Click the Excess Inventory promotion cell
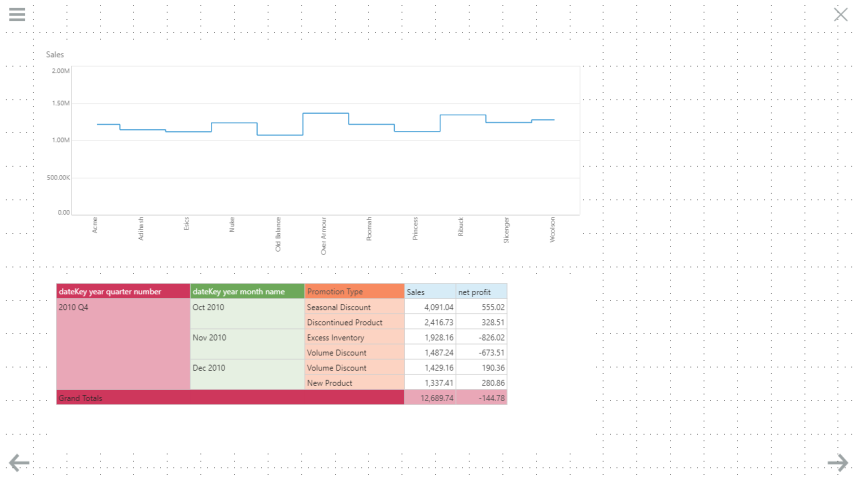The width and height of the screenshot is (858, 478). 336,338
